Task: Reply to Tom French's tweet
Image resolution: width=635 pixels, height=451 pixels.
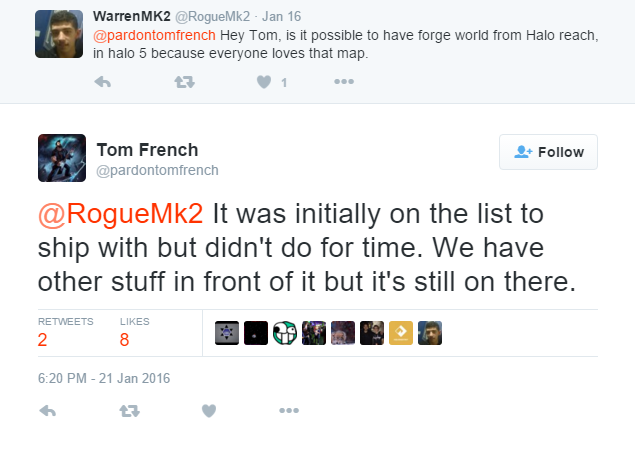Action: coord(46,411)
